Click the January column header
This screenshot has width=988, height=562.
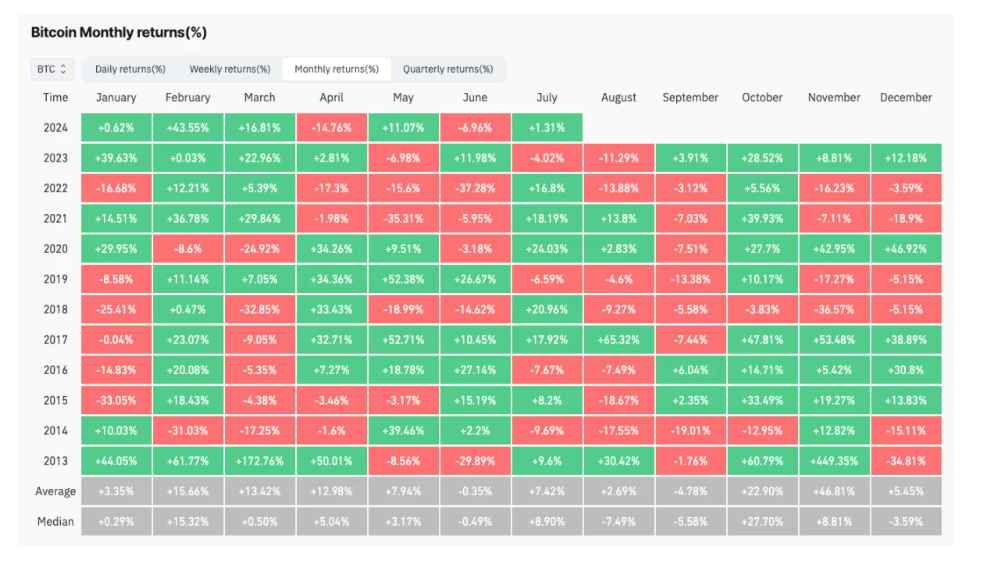pos(116,98)
